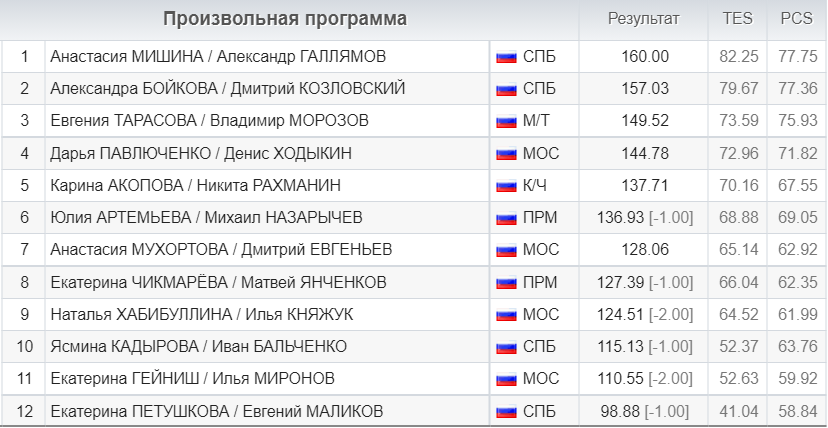The height and width of the screenshot is (428, 828).
Task: Select Наталья ХАБИБУЛЛИНА / Илья КНЯЖУК pair
Action: (201, 315)
